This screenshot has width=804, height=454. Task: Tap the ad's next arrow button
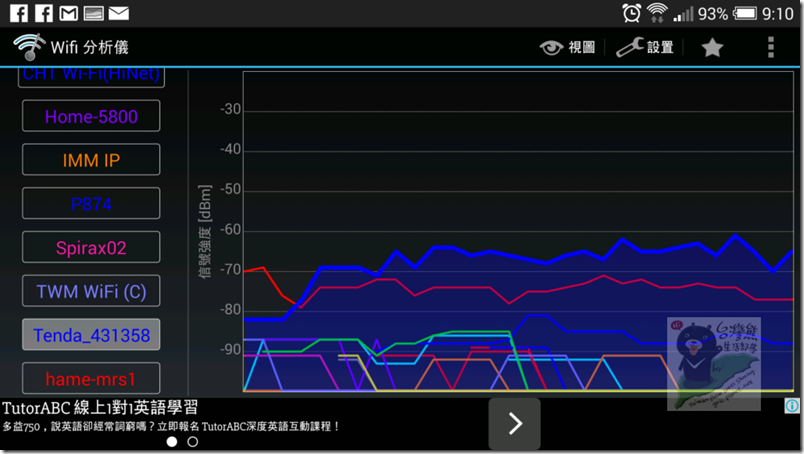point(514,424)
